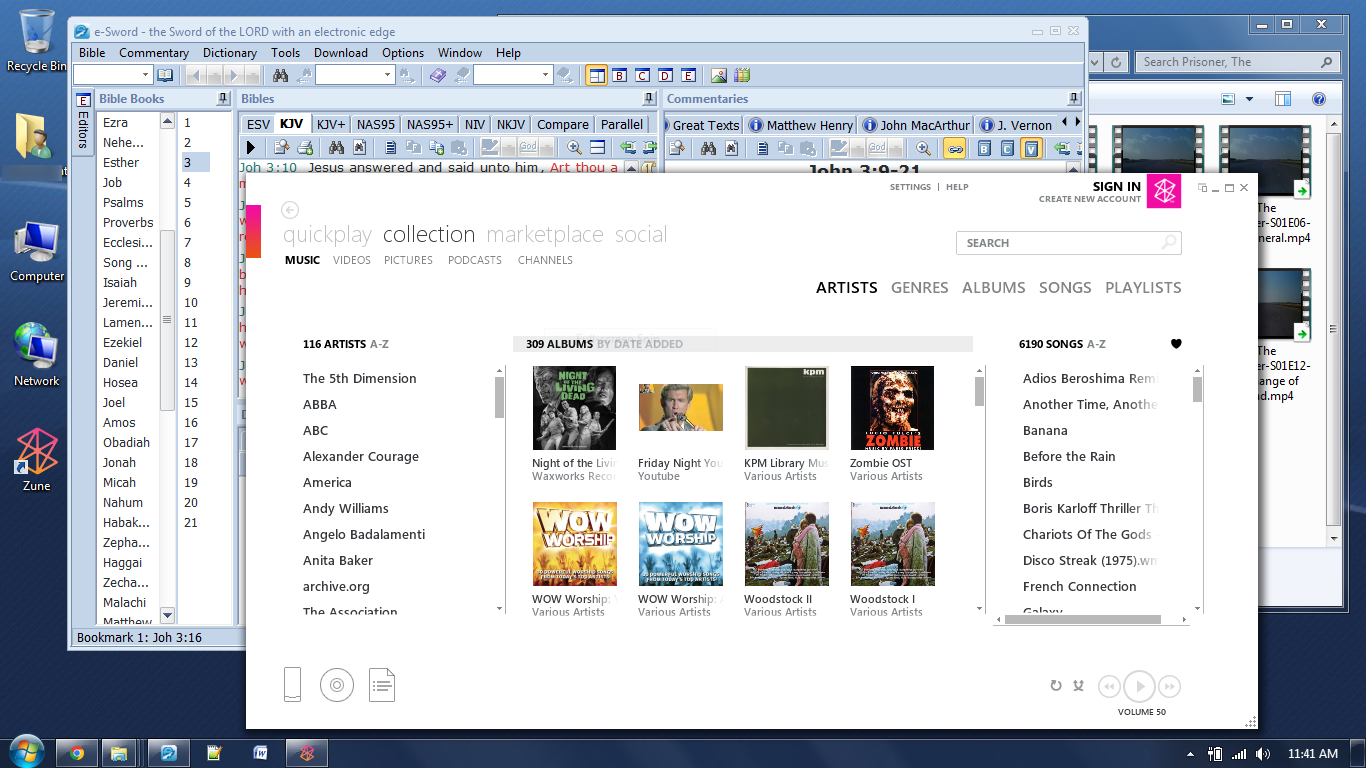Skip to the next track in Zune

click(x=1169, y=686)
